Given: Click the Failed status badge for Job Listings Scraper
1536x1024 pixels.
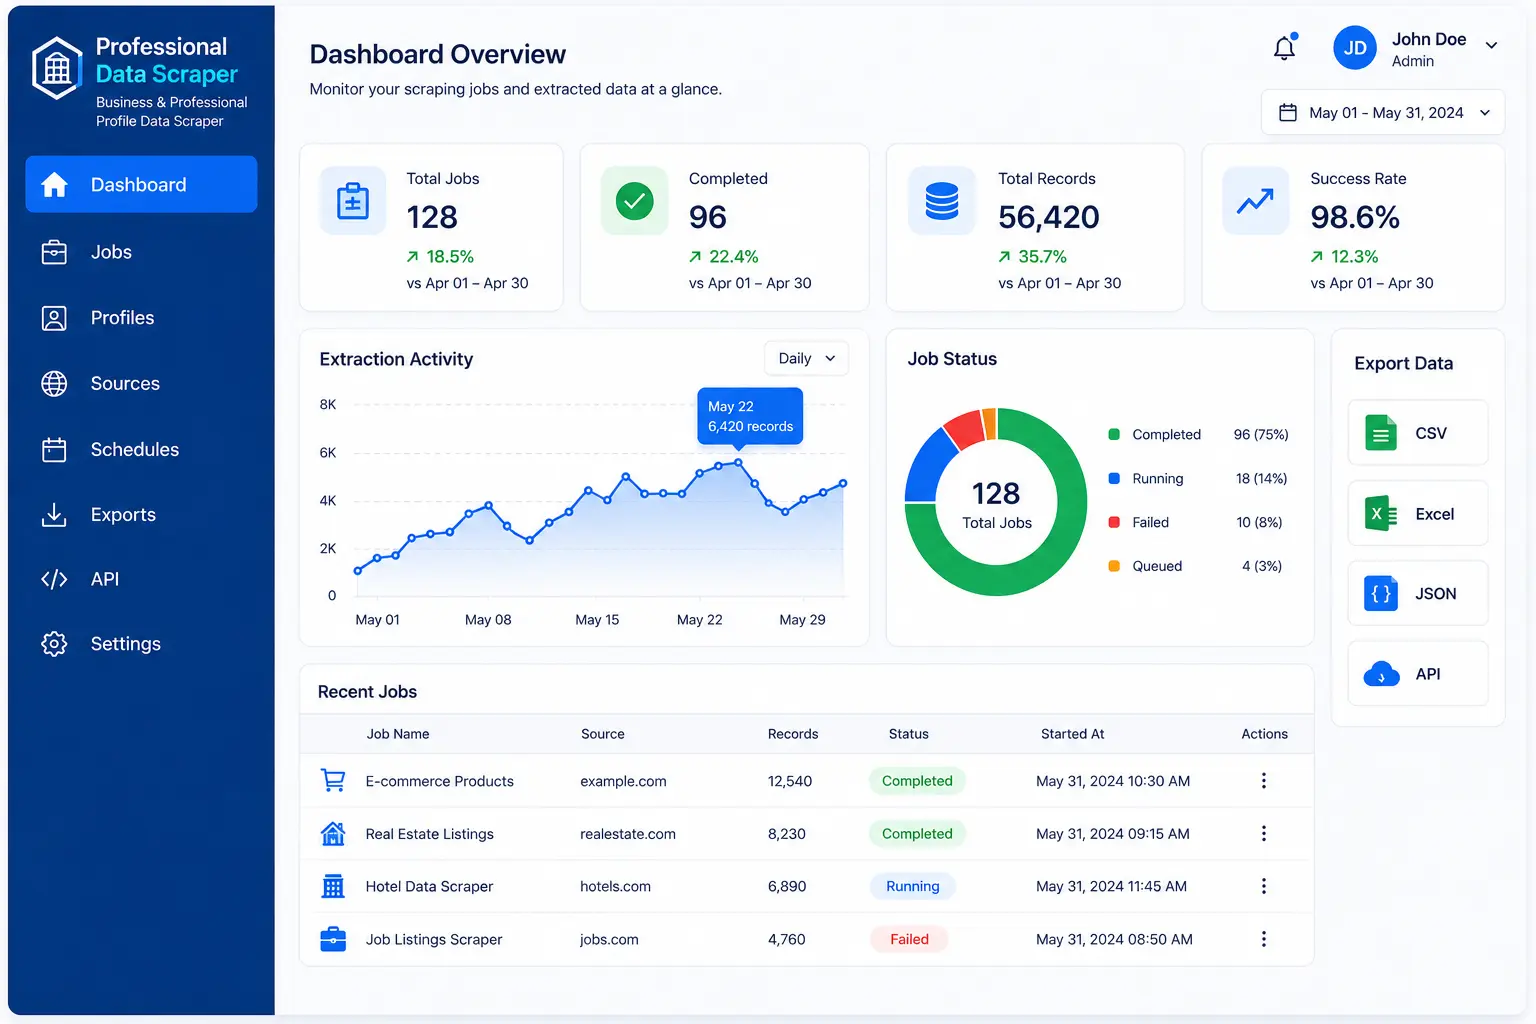Looking at the screenshot, I should coord(909,939).
